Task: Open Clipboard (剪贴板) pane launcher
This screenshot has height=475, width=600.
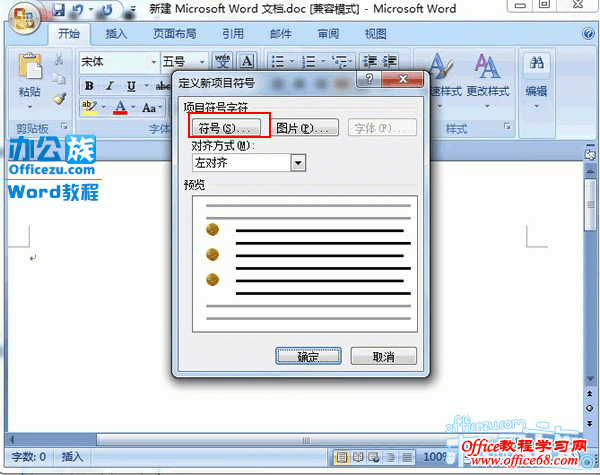Action: pyautogui.click(x=64, y=126)
